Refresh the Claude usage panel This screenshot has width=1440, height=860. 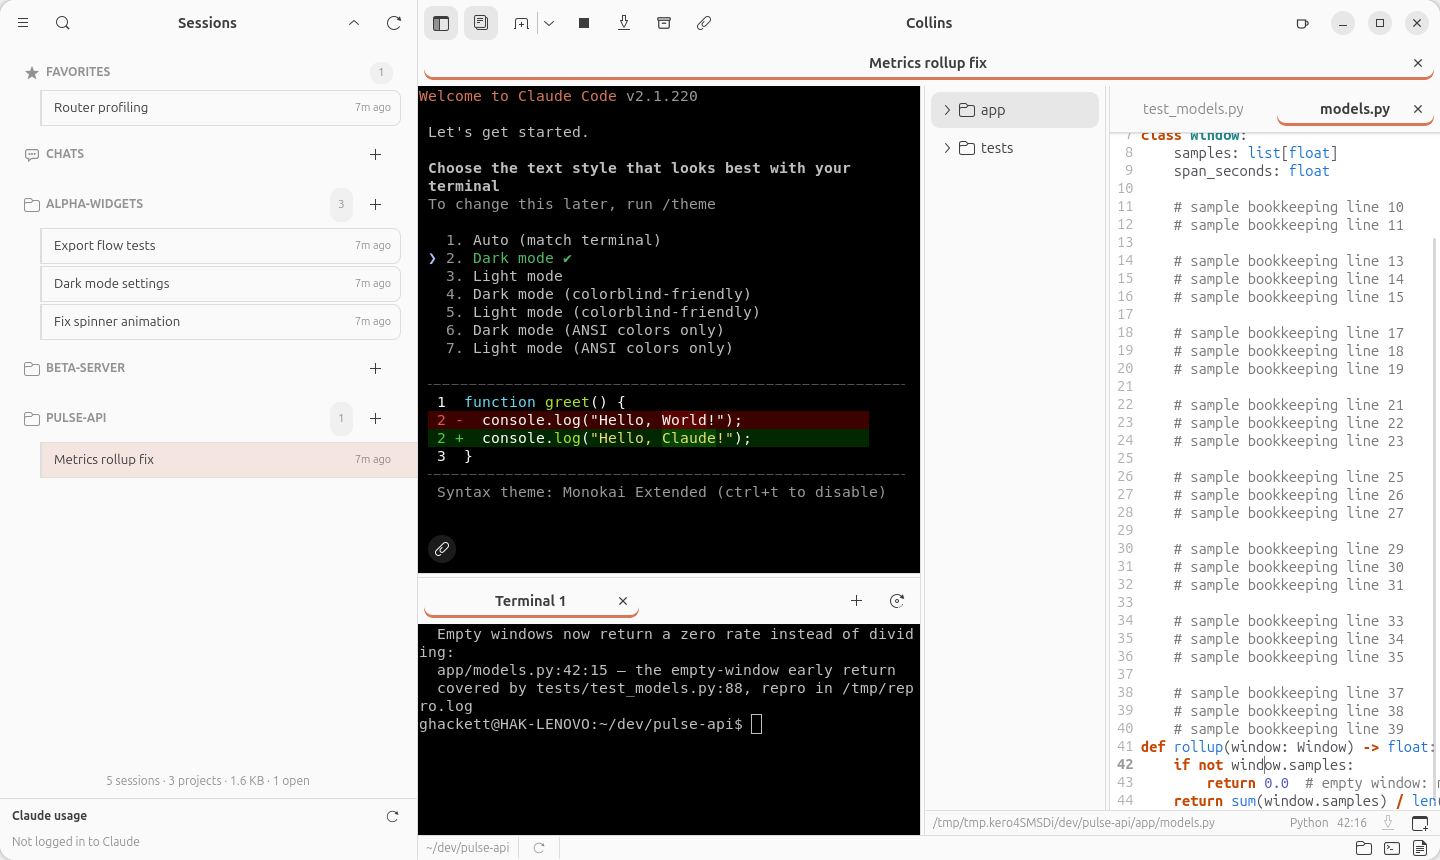tap(392, 817)
